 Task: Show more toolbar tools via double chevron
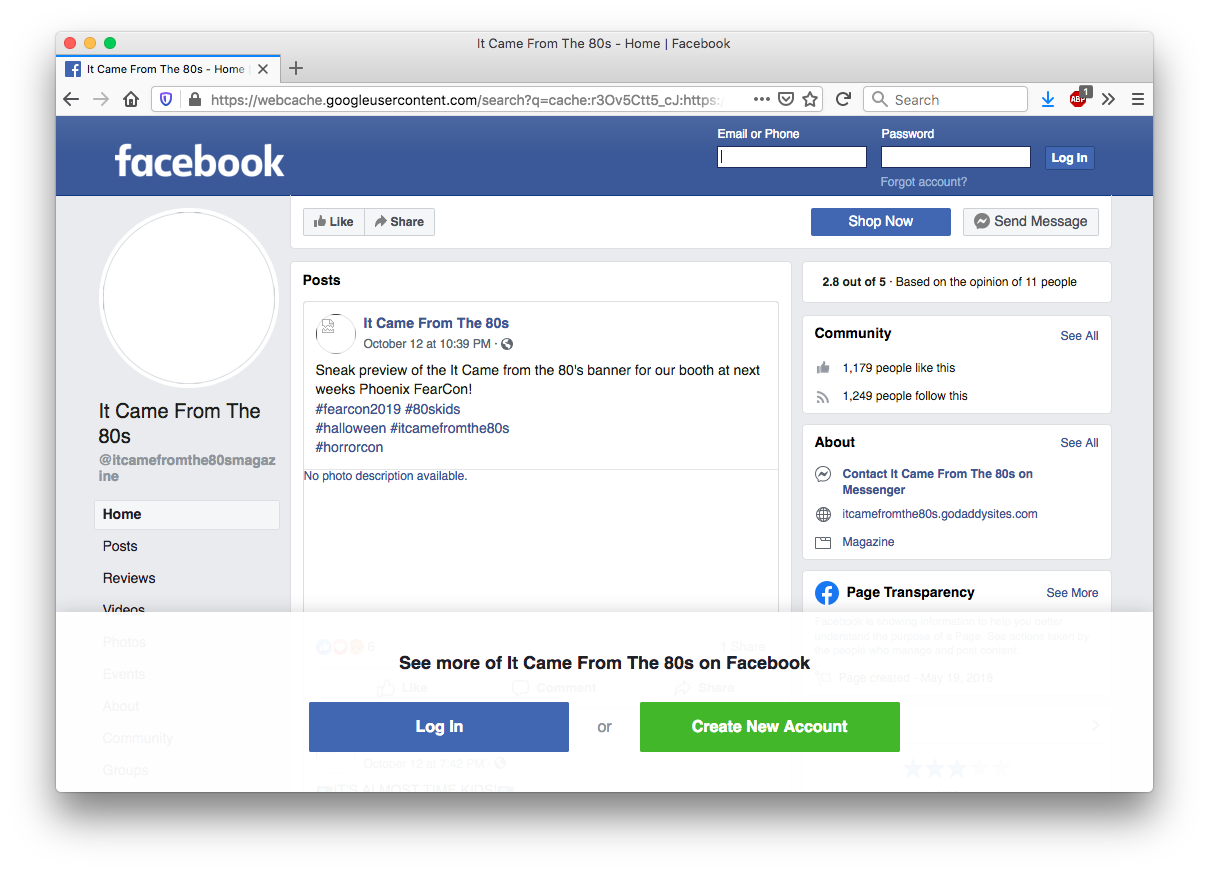click(1108, 99)
